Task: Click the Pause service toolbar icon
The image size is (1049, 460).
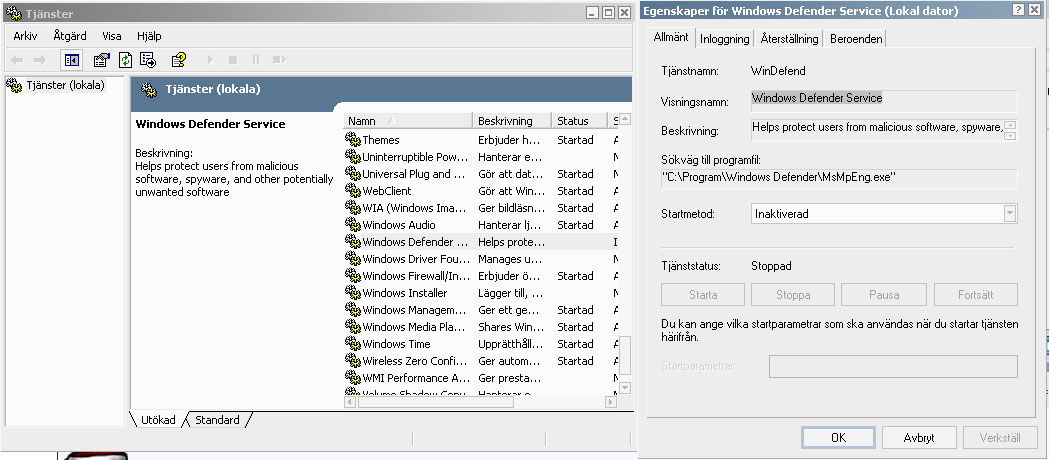Action: [256, 60]
